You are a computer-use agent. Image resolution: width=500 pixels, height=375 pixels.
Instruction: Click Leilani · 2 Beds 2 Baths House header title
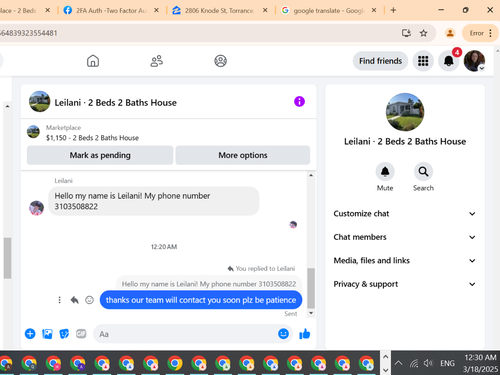click(x=115, y=102)
